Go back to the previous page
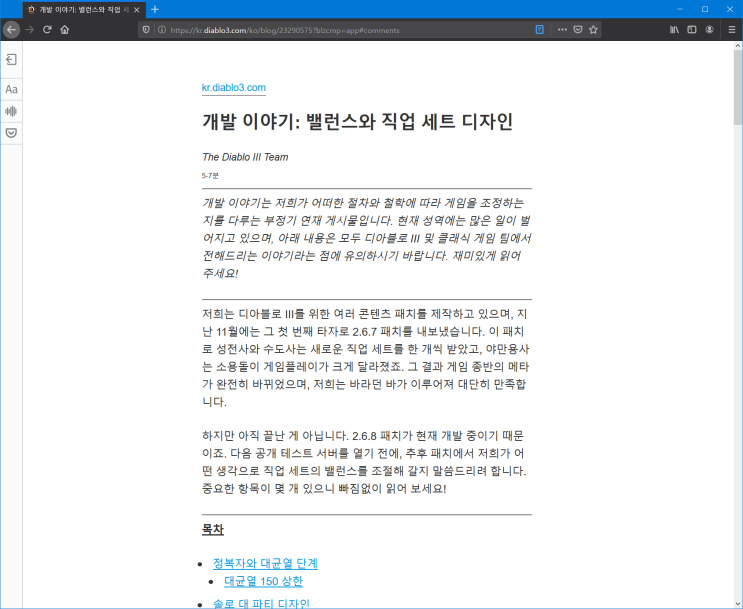The width and height of the screenshot is (743, 609). pyautogui.click(x=11, y=29)
